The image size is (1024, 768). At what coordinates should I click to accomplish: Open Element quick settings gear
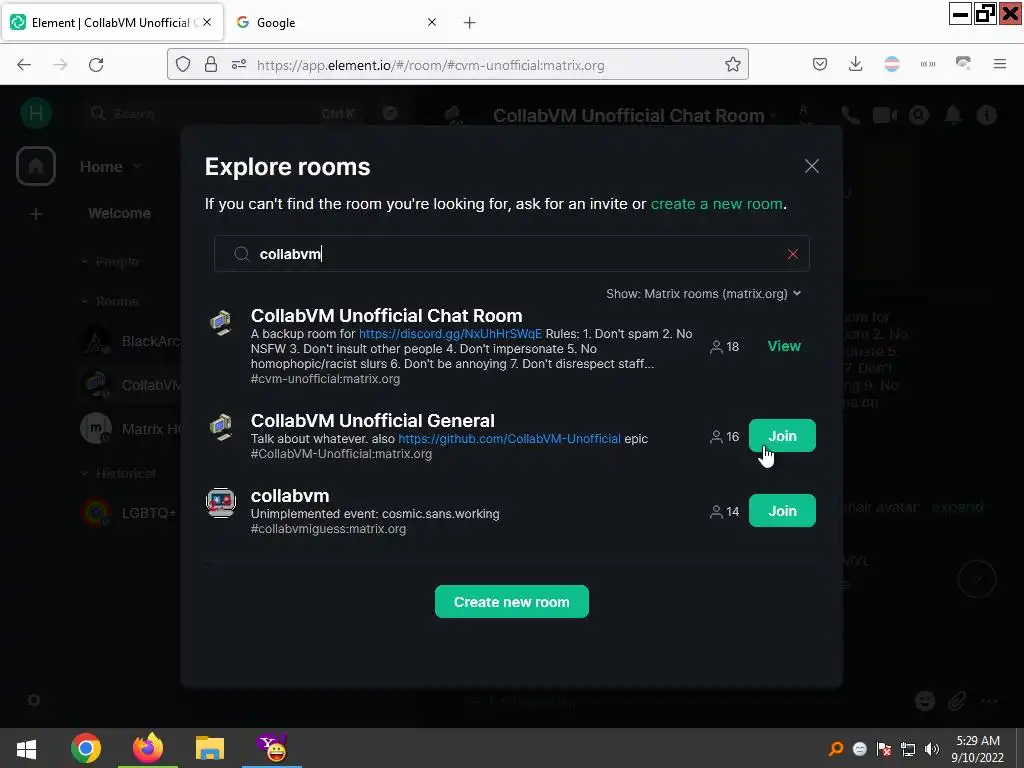click(34, 700)
